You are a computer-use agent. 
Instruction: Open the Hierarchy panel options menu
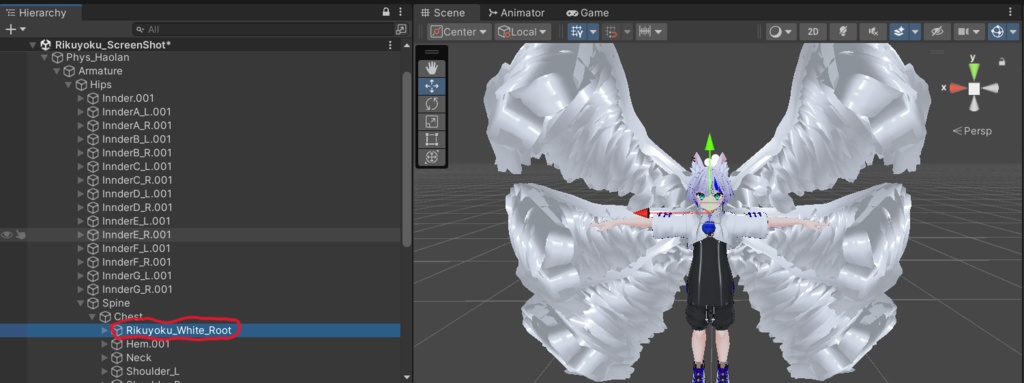pyautogui.click(x=400, y=12)
